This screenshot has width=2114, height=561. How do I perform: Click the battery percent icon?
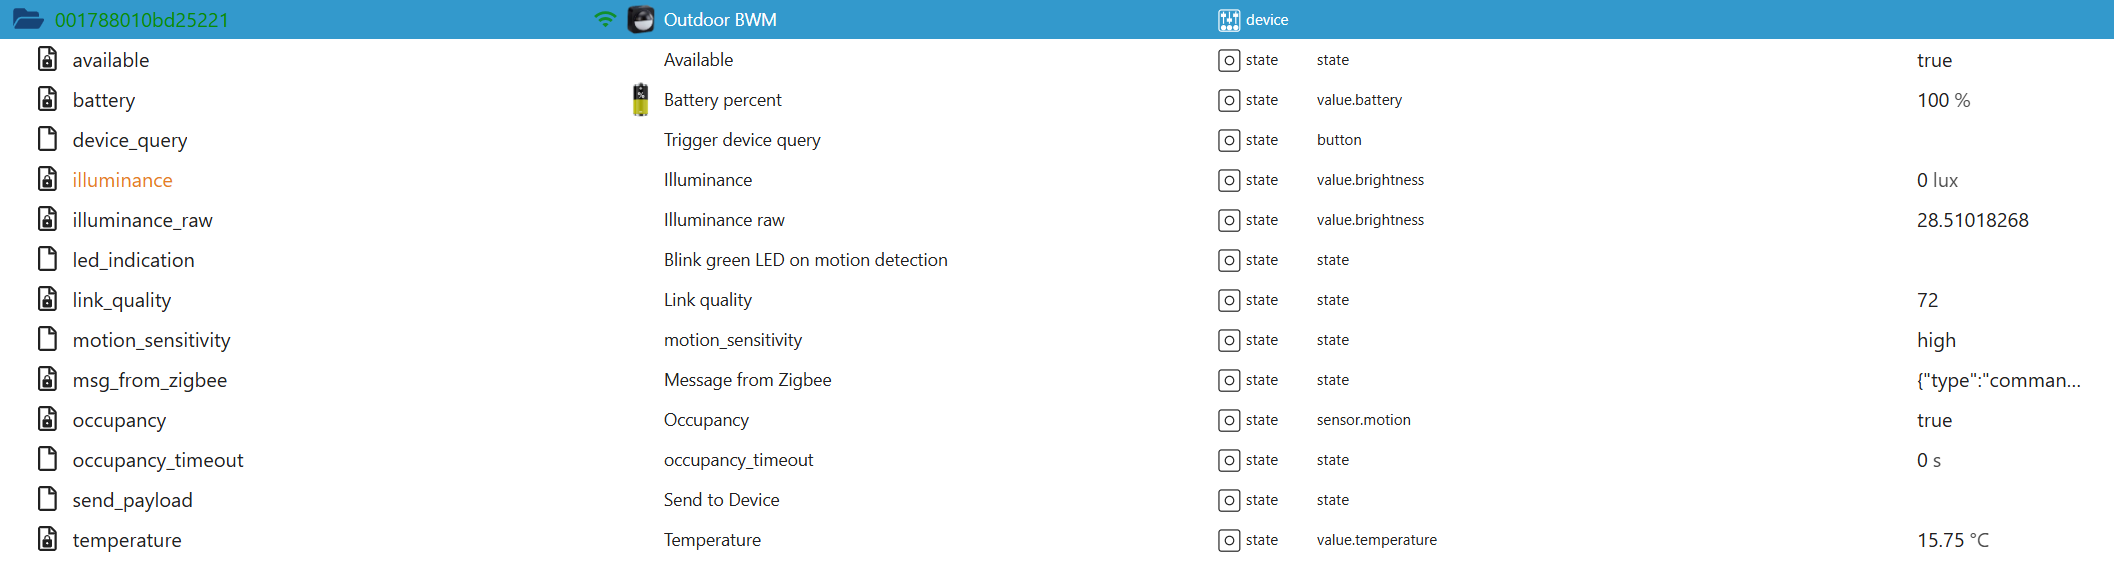click(x=641, y=100)
